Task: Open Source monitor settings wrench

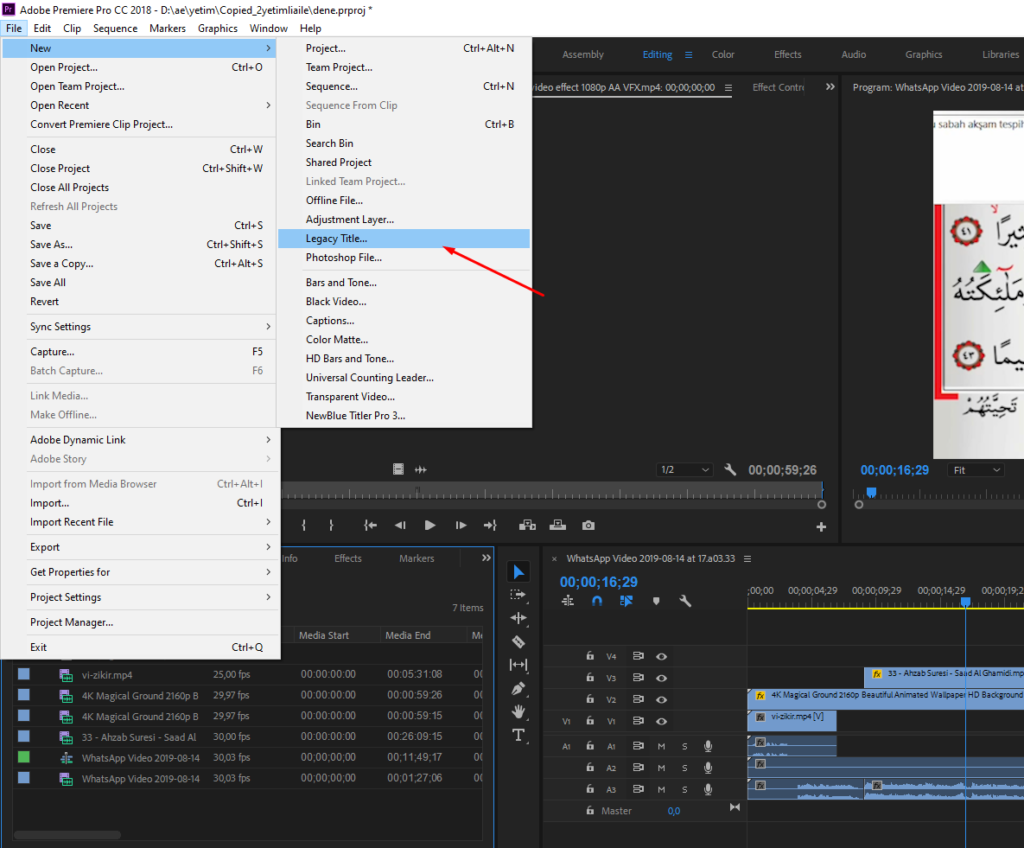Action: click(730, 470)
